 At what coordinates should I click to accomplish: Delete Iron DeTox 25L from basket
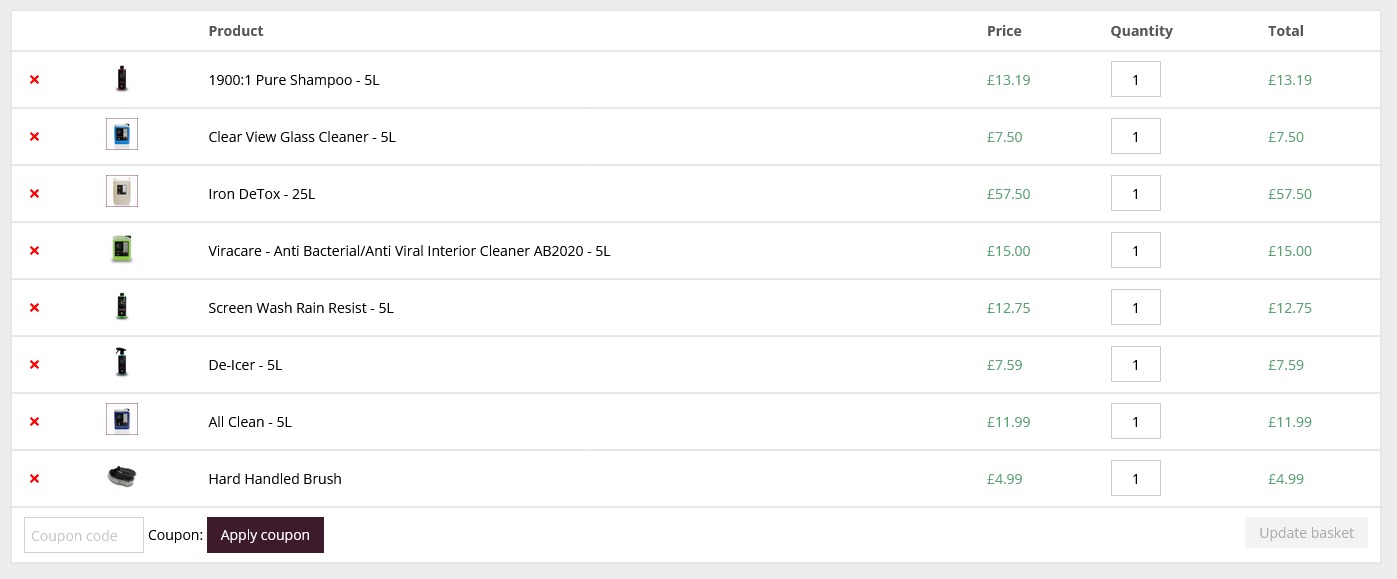[34, 193]
